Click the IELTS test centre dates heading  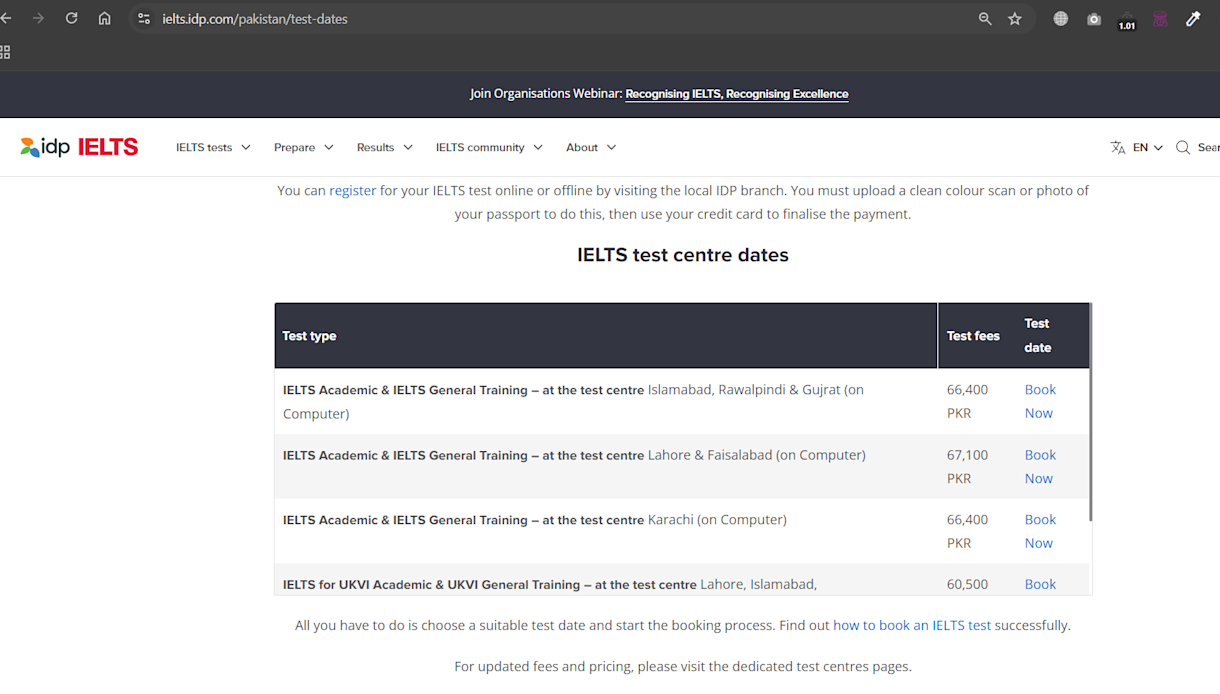pos(683,255)
